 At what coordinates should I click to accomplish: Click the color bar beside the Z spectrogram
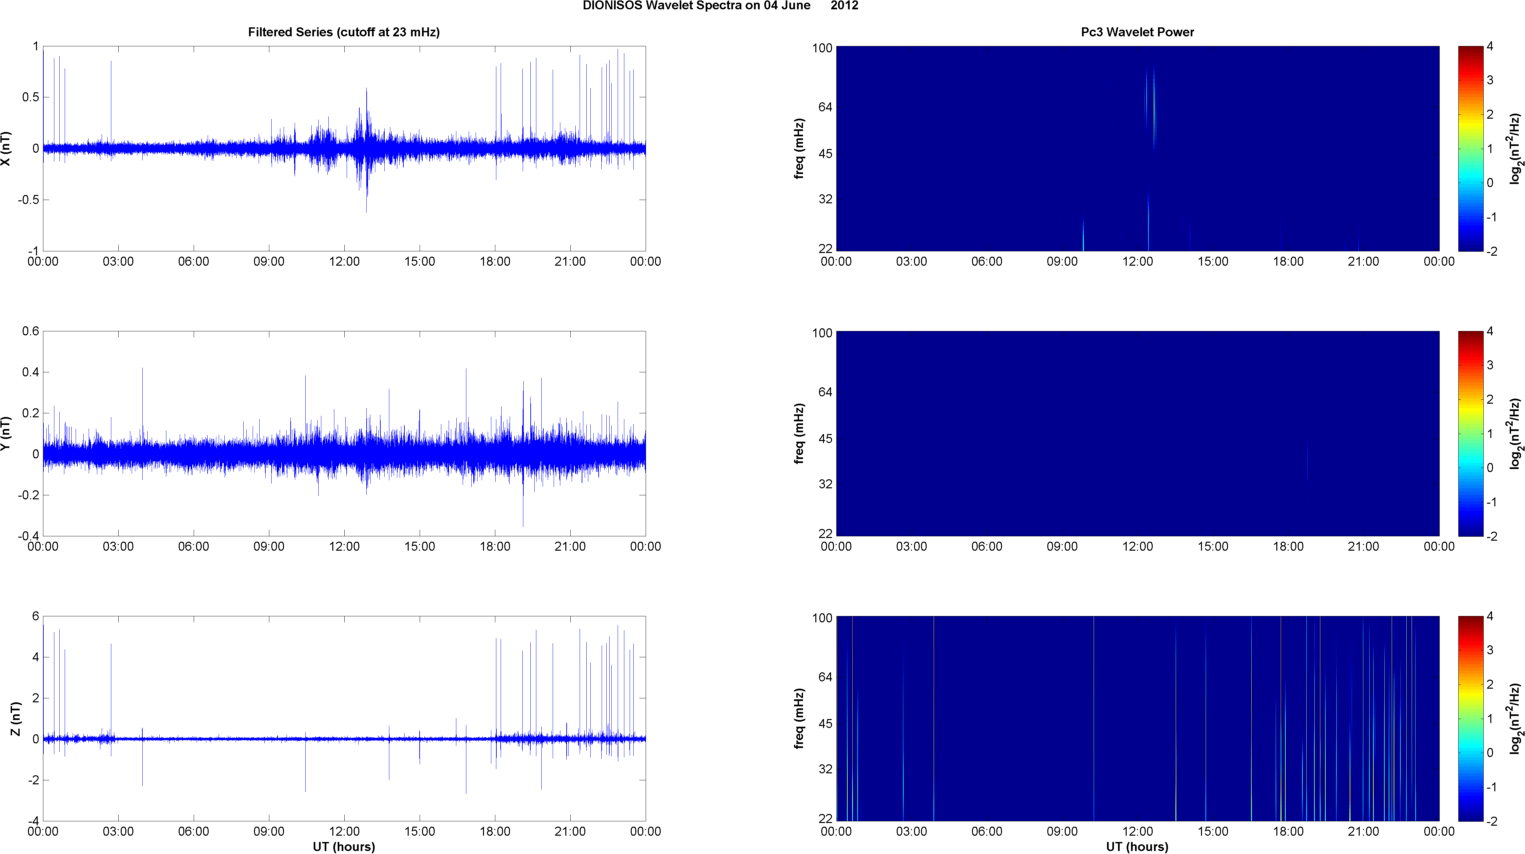pyautogui.click(x=1470, y=718)
